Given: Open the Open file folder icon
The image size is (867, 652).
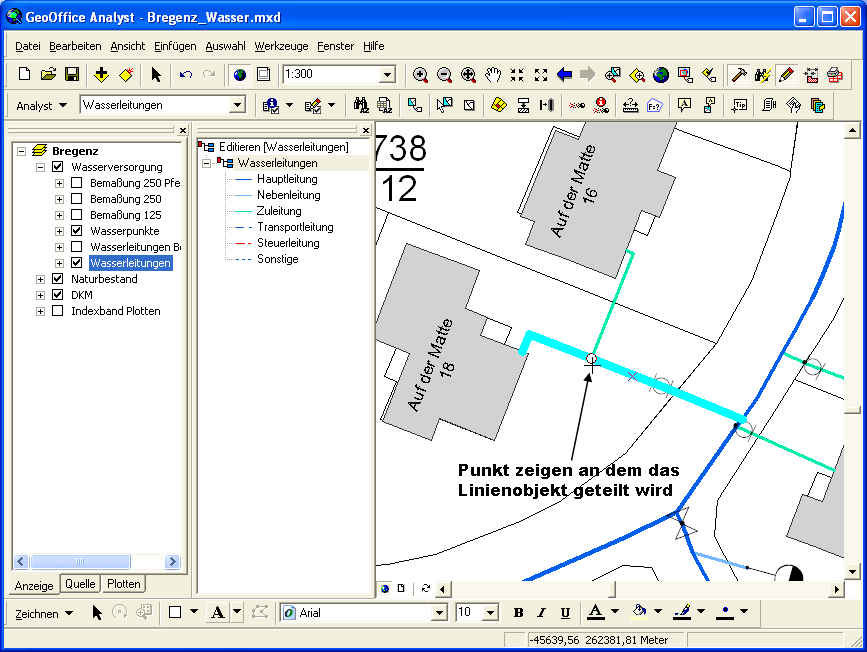Looking at the screenshot, I should [x=48, y=75].
